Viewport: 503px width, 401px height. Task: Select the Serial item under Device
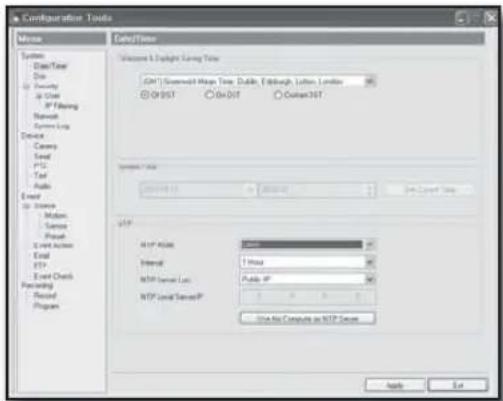tap(42, 156)
